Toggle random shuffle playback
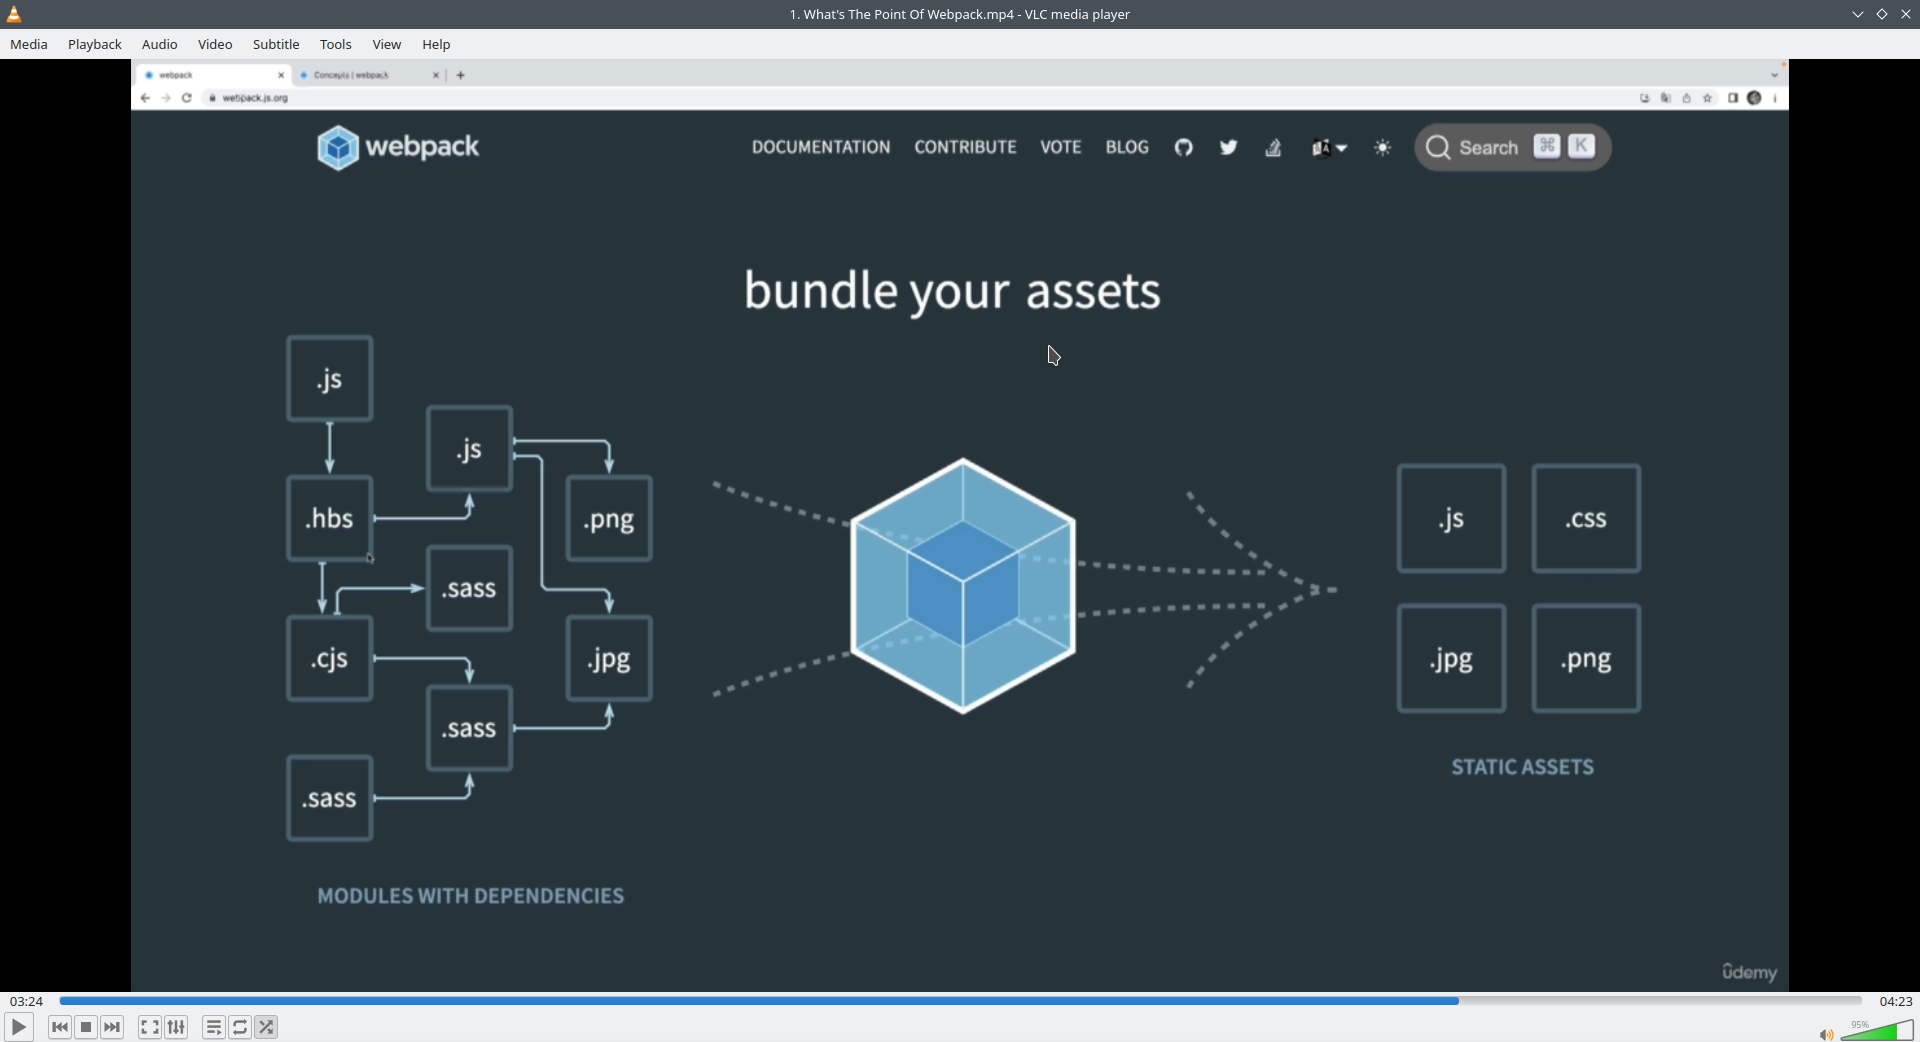 pos(266,1027)
